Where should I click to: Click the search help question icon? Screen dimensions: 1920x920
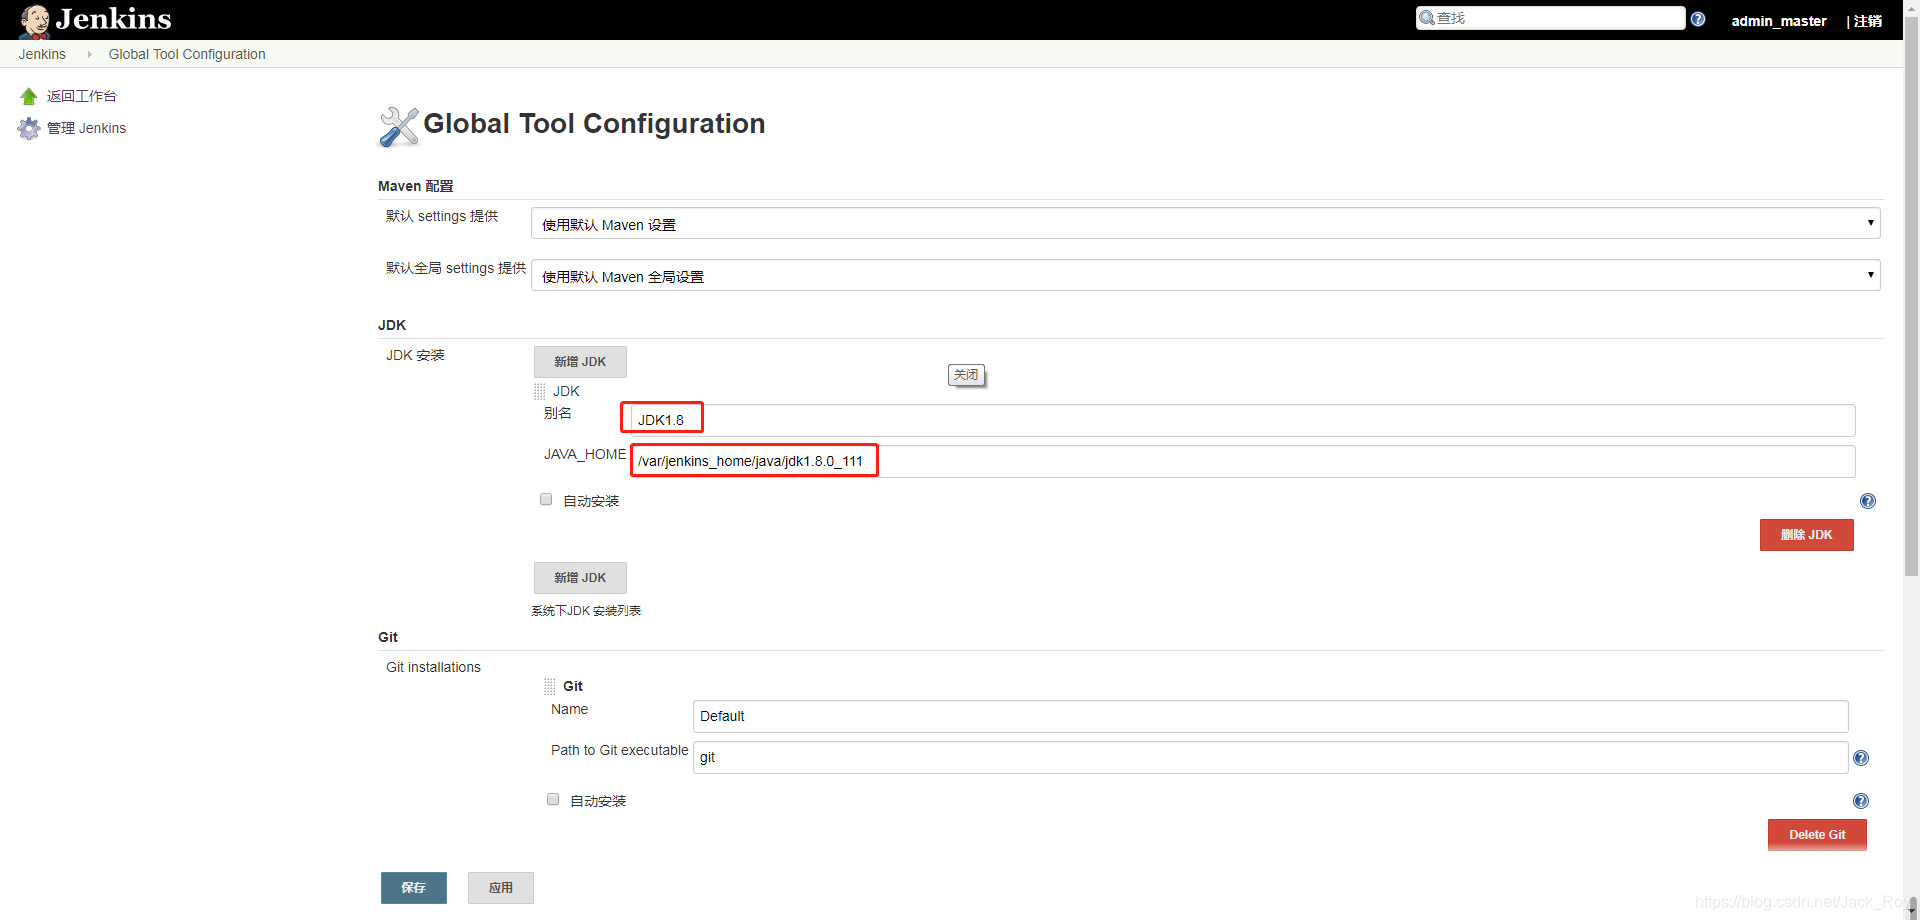1698,19
